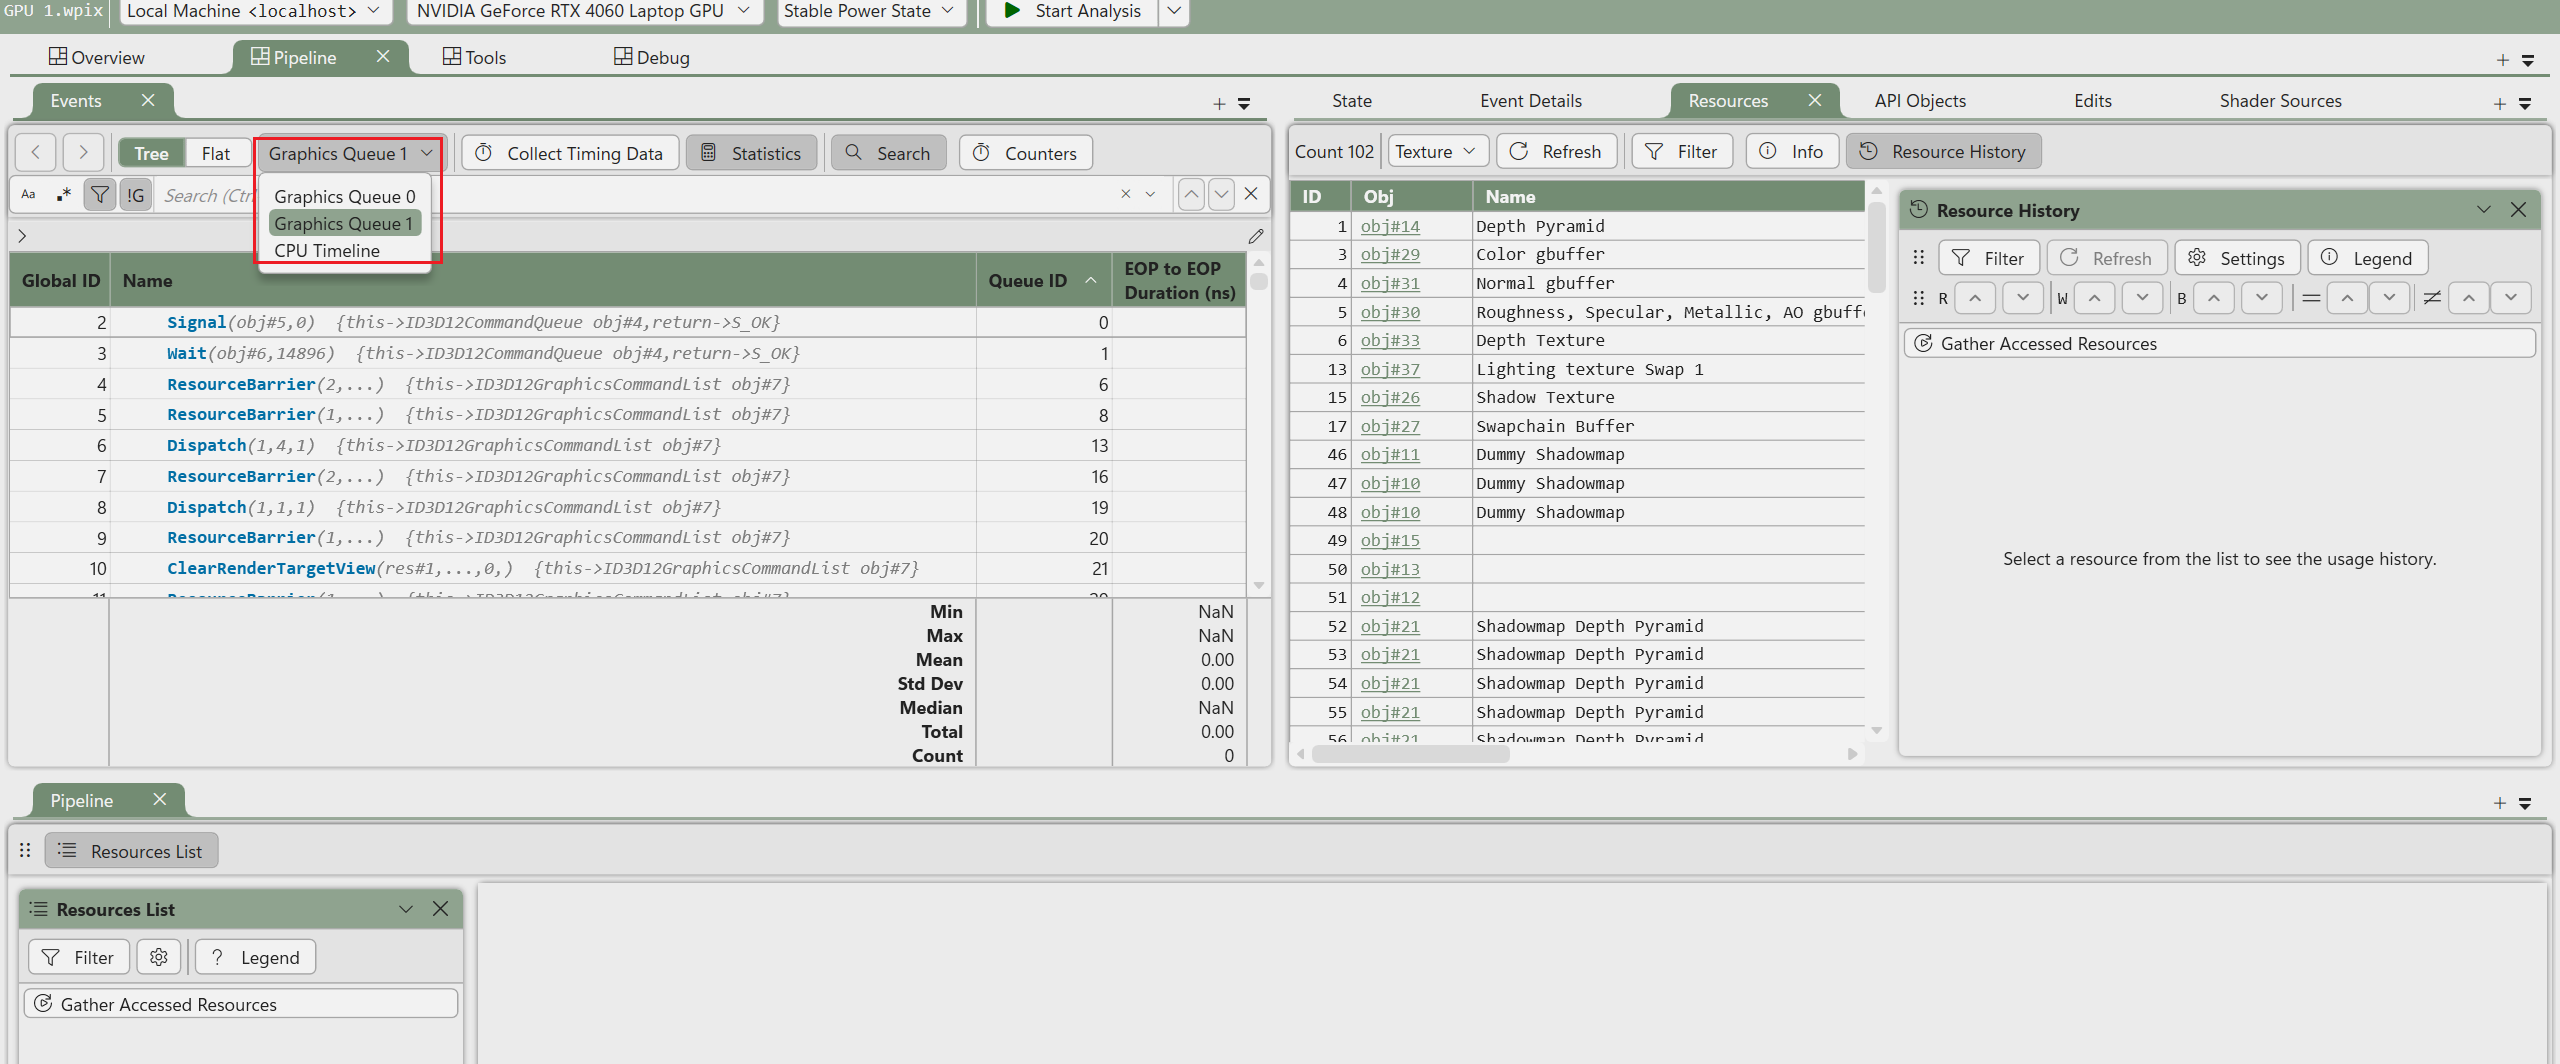The width and height of the screenshot is (2560, 1064).
Task: Go to previous read (R) up arrow
Action: [x=1975, y=298]
